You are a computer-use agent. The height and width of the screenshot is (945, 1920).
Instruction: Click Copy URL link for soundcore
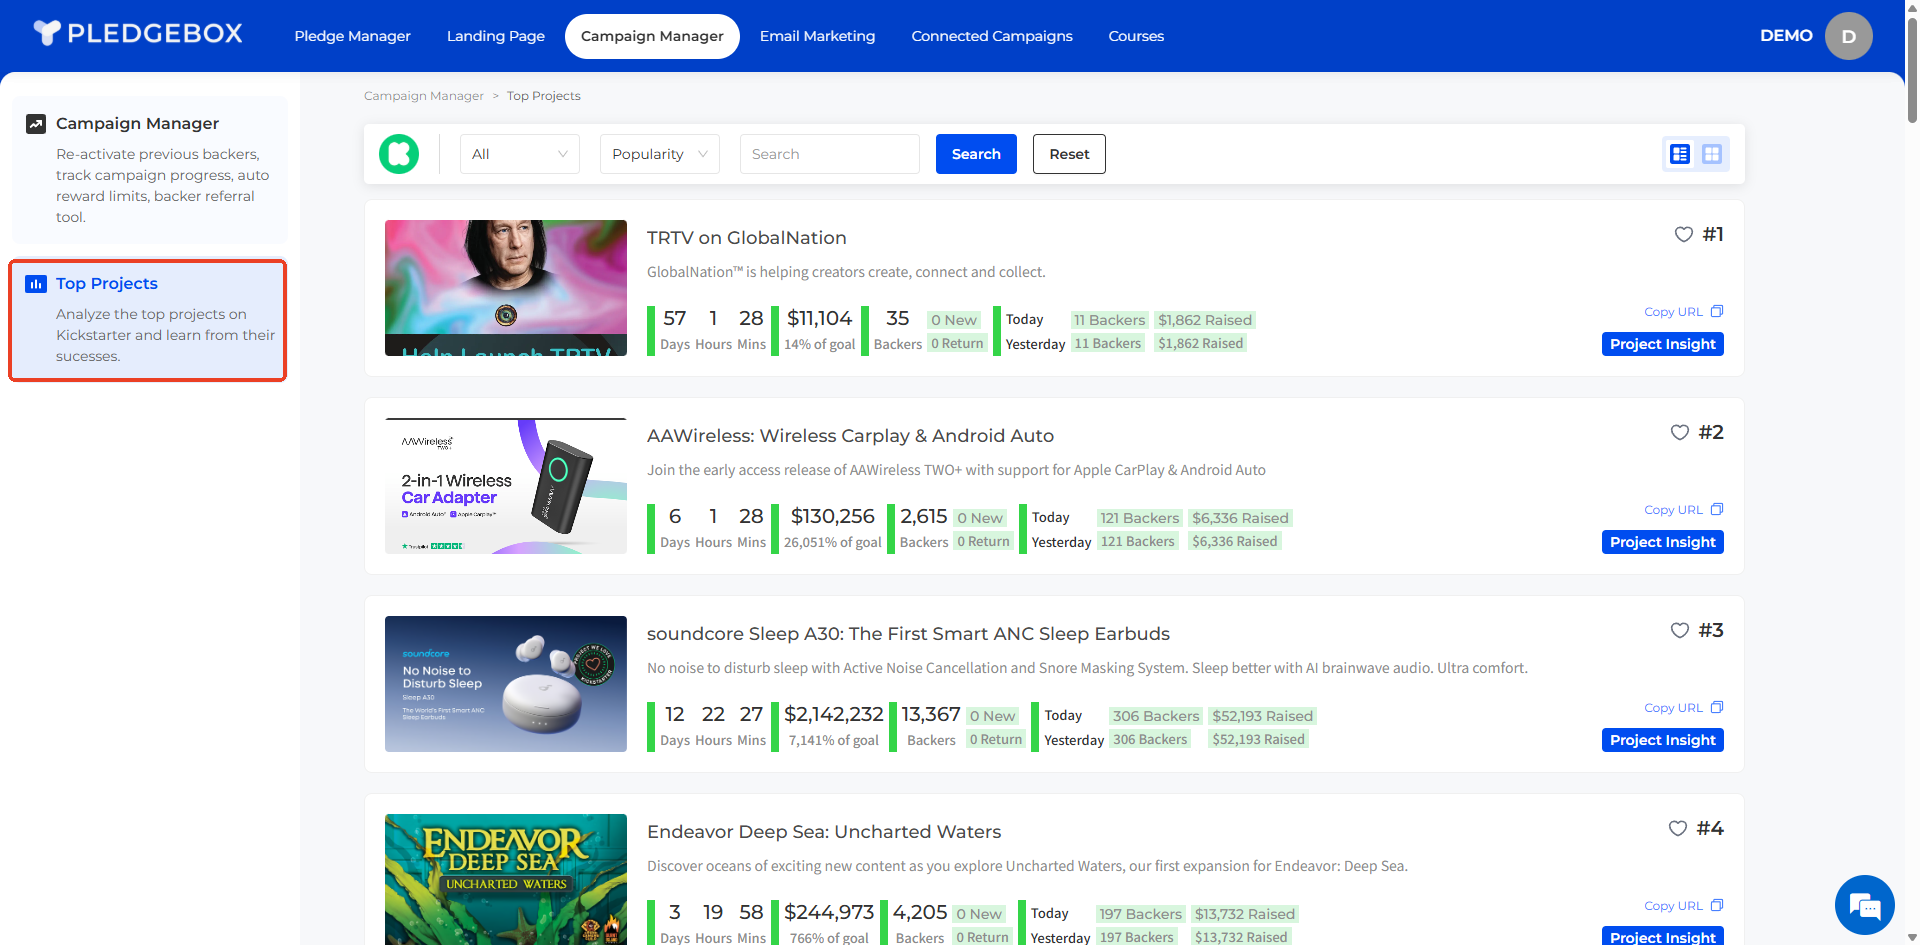click(x=1673, y=708)
